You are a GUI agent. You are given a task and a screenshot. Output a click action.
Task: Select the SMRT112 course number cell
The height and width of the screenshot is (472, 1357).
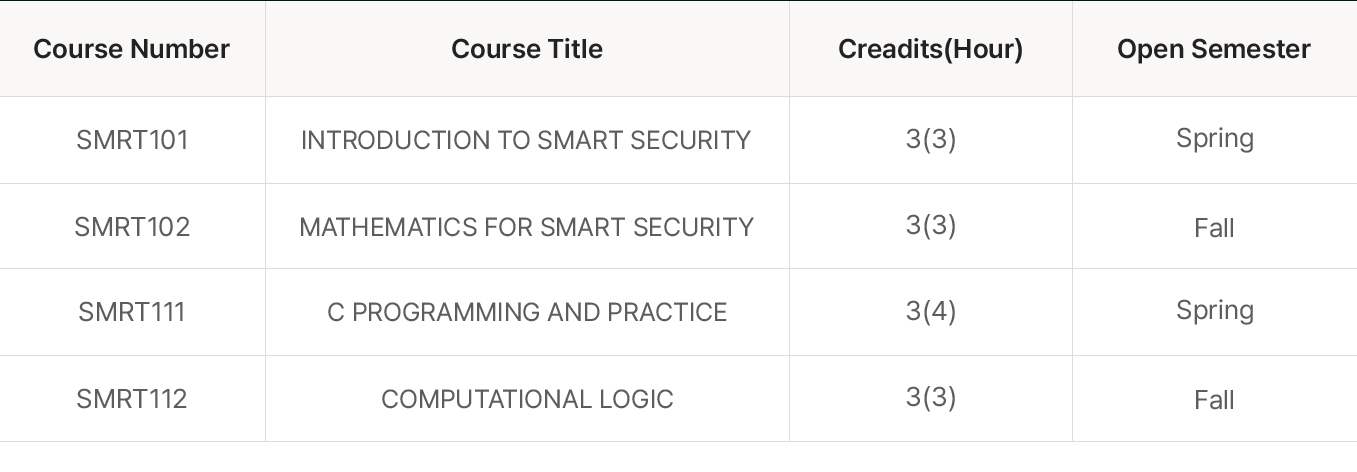[132, 399]
